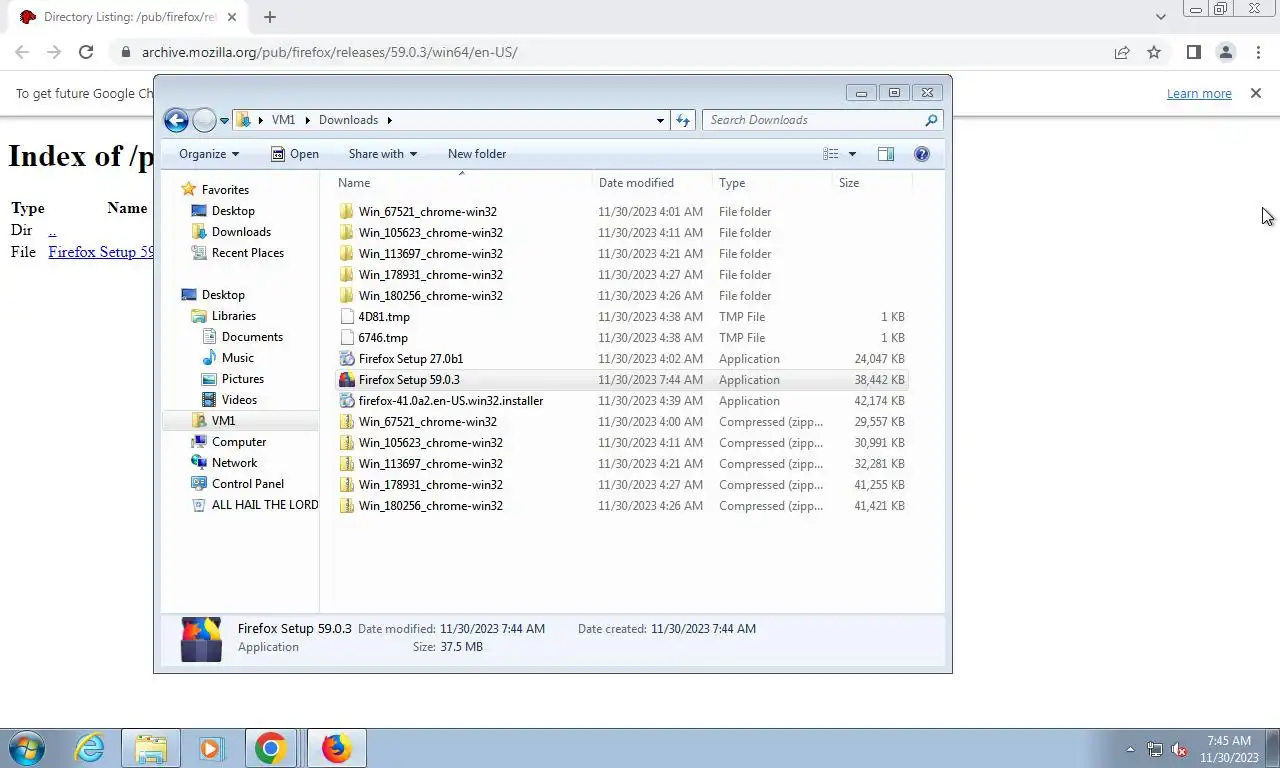Open Libraries in the navigation pane
1280x768 pixels.
[x=233, y=316]
